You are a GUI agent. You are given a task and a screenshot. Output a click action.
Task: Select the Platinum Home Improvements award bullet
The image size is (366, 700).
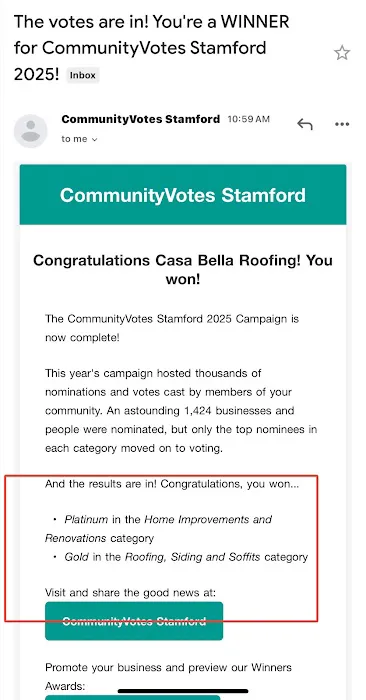coord(158,529)
